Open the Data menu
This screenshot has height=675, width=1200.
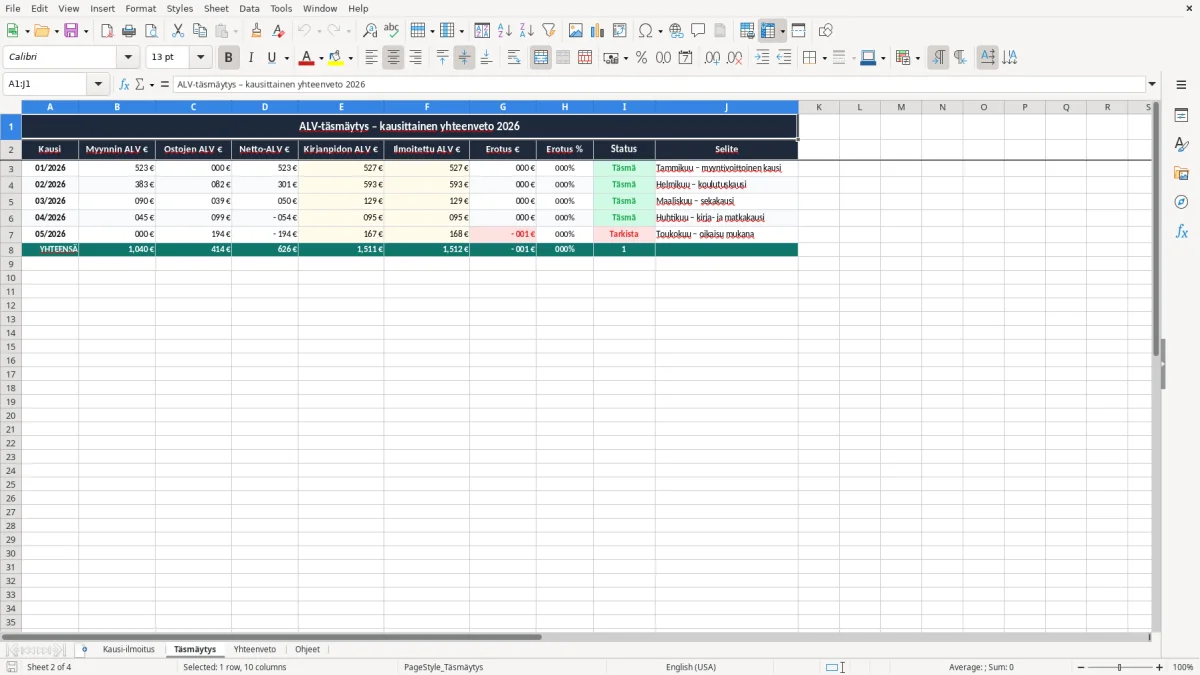coord(249,8)
